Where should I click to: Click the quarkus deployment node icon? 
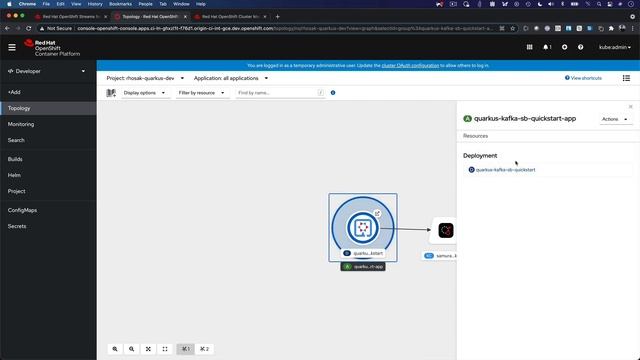click(x=363, y=227)
